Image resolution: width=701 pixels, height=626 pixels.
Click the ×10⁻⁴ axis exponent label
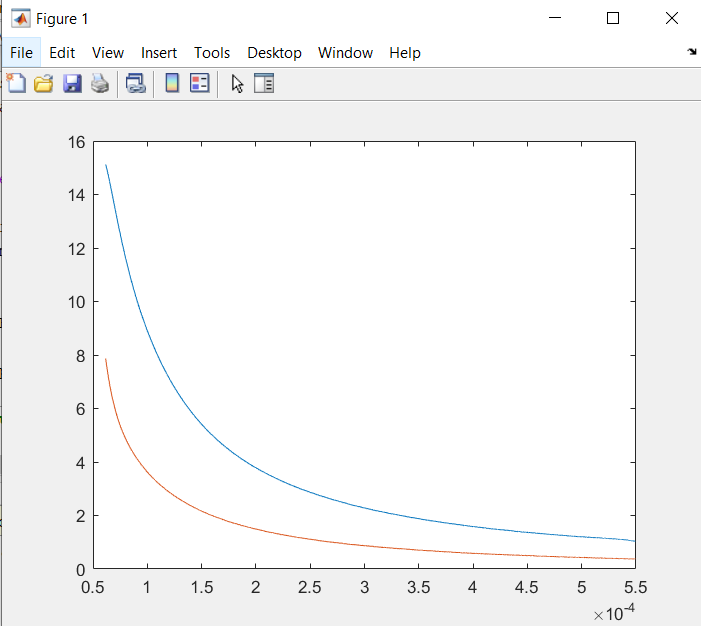click(614, 613)
